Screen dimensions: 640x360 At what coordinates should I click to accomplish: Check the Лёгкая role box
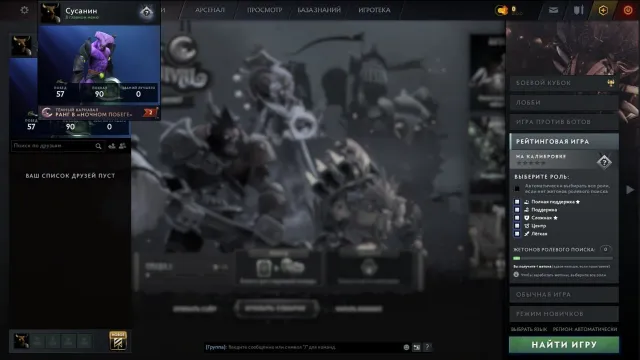517,234
